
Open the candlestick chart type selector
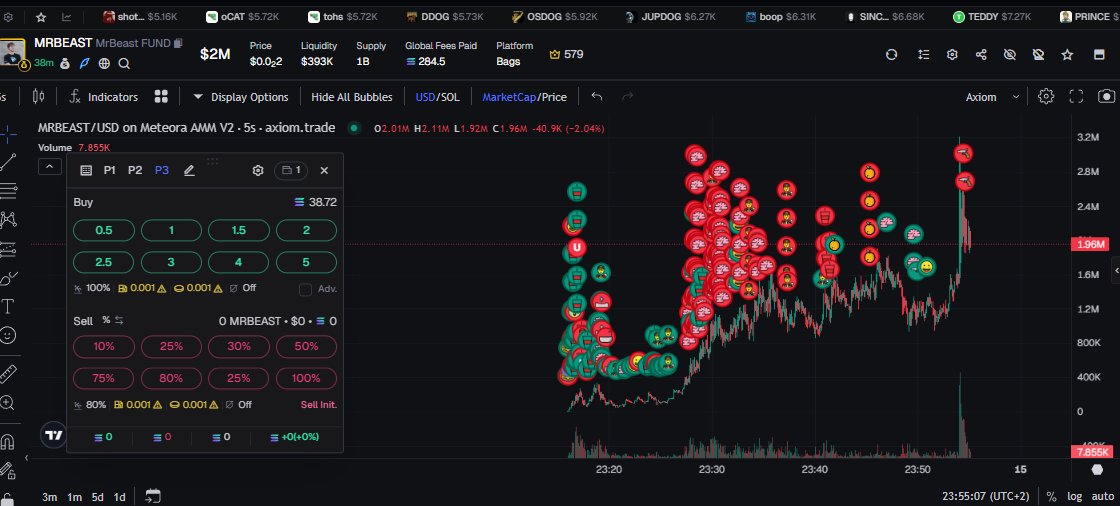point(39,96)
